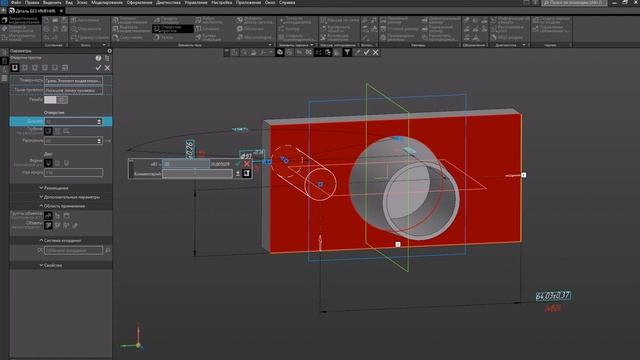Click the 64,03±0,37 dimension label
The height and width of the screenshot is (360, 640).
(x=553, y=296)
